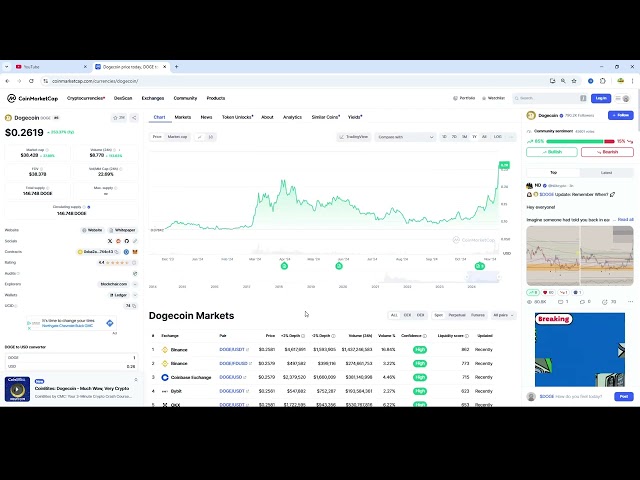The height and width of the screenshot is (480, 640).
Task: Toggle LOG scale on the chart
Action: [x=498, y=136]
